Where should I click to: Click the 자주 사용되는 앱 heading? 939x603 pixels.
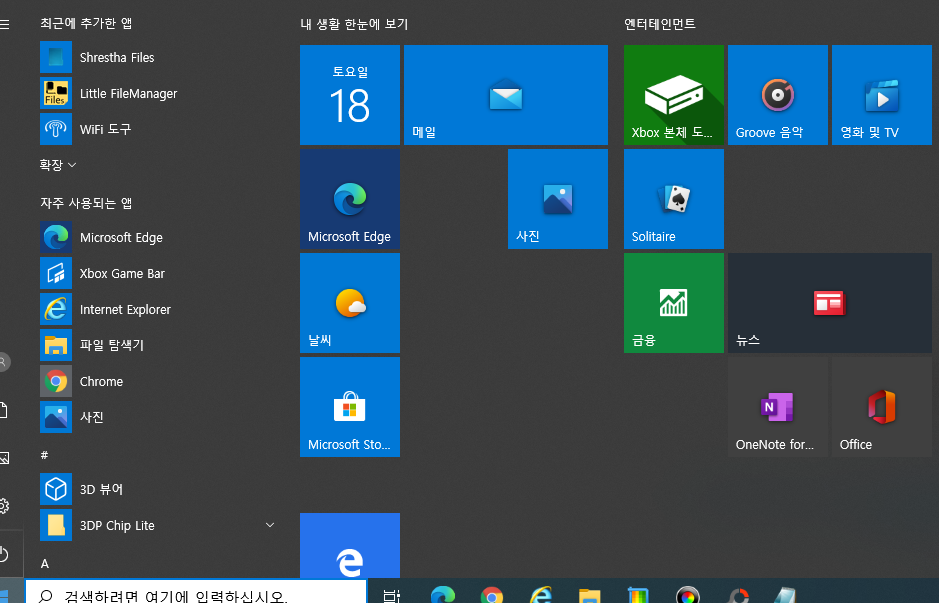click(x=86, y=203)
